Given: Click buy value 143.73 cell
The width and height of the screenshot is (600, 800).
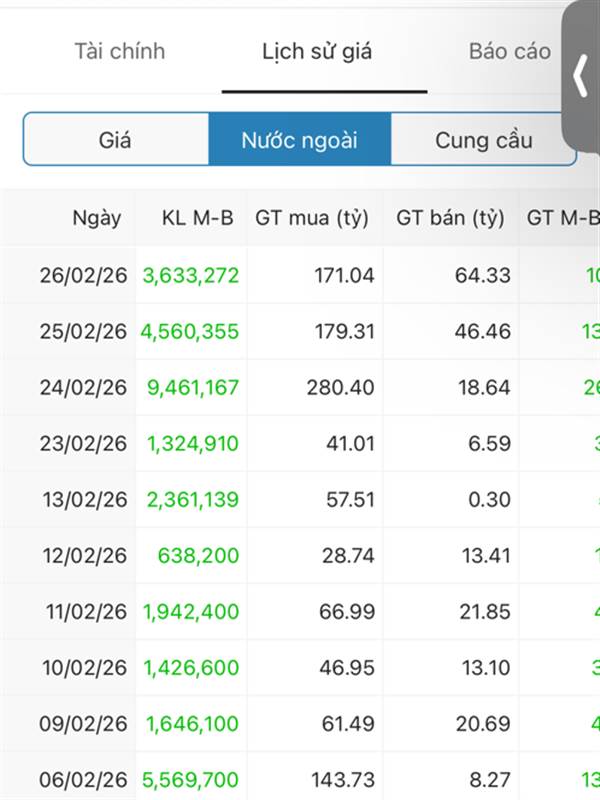Looking at the screenshot, I should (341, 779).
